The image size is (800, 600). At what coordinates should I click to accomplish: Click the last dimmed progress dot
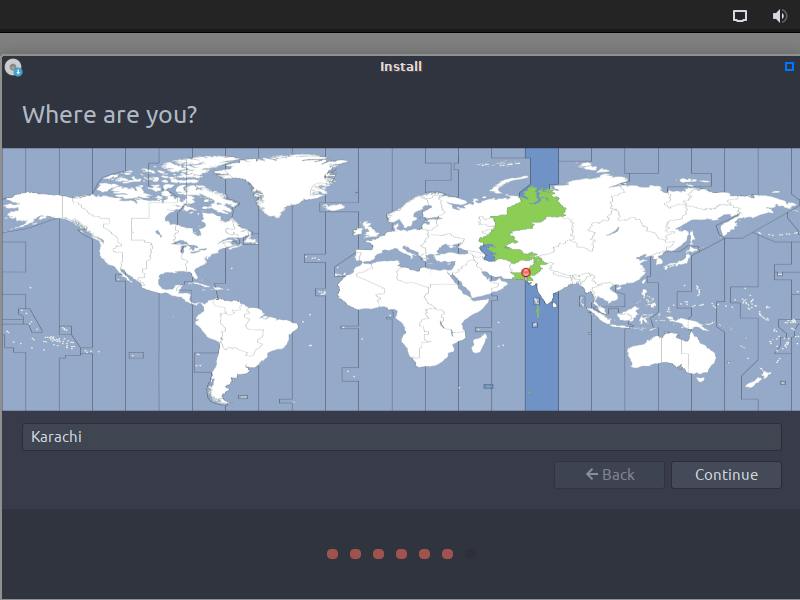(x=471, y=554)
